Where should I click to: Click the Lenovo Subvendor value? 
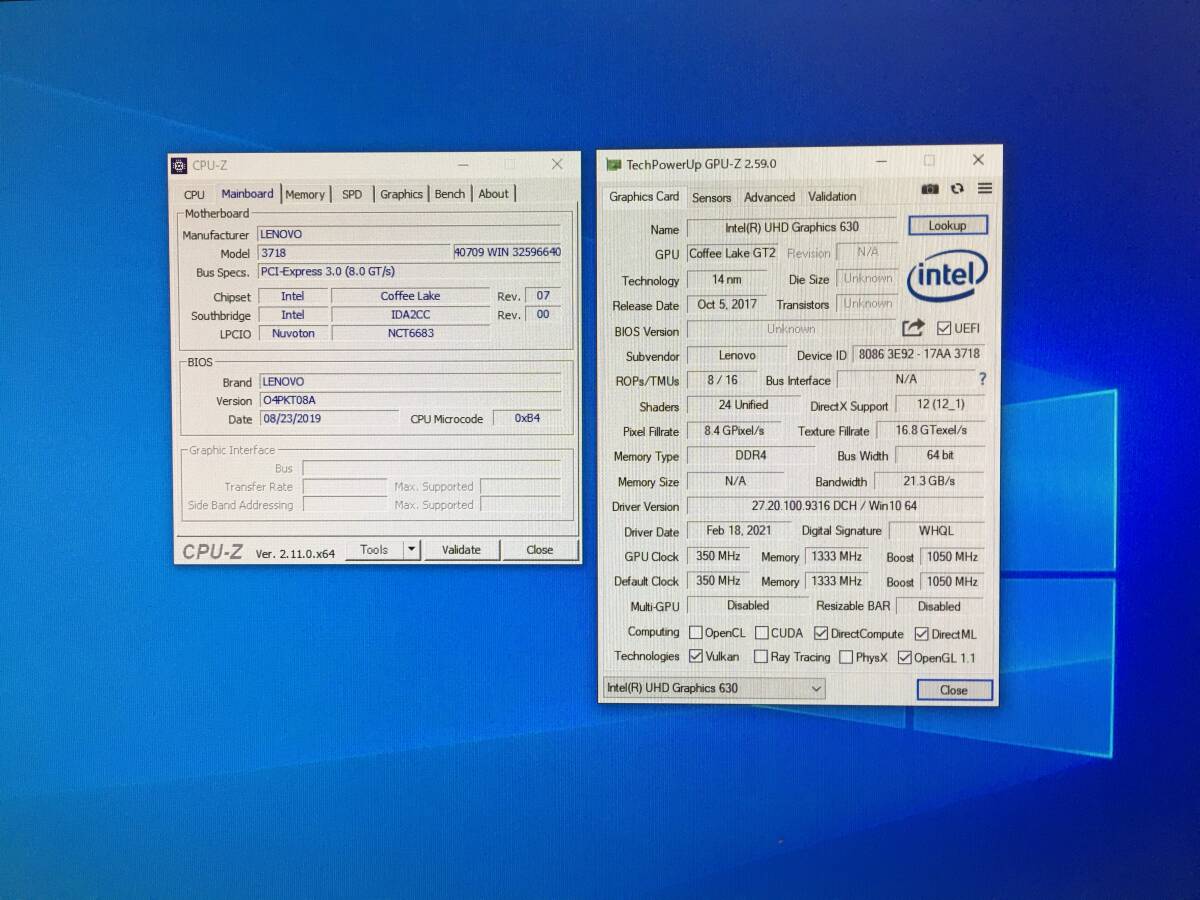(x=737, y=355)
